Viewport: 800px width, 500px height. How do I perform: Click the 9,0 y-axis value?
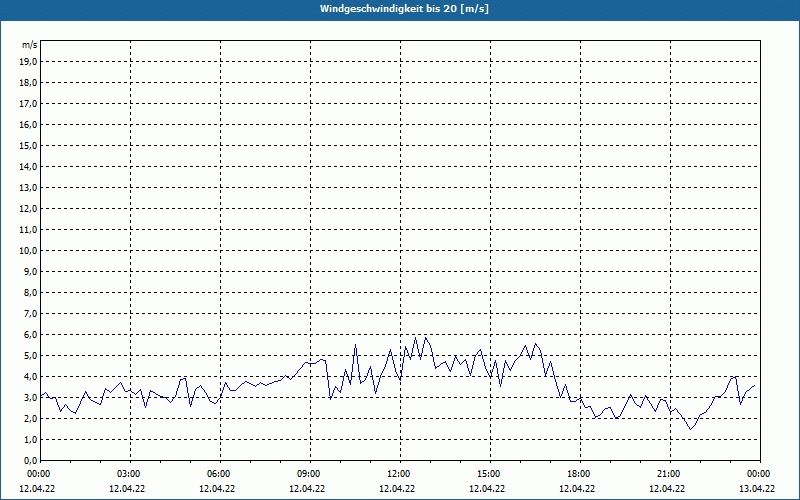30,271
